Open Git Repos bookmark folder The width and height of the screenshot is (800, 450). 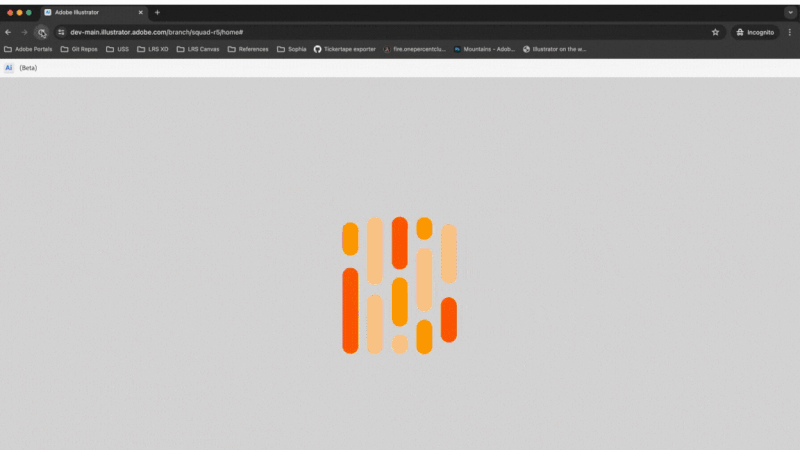point(79,49)
